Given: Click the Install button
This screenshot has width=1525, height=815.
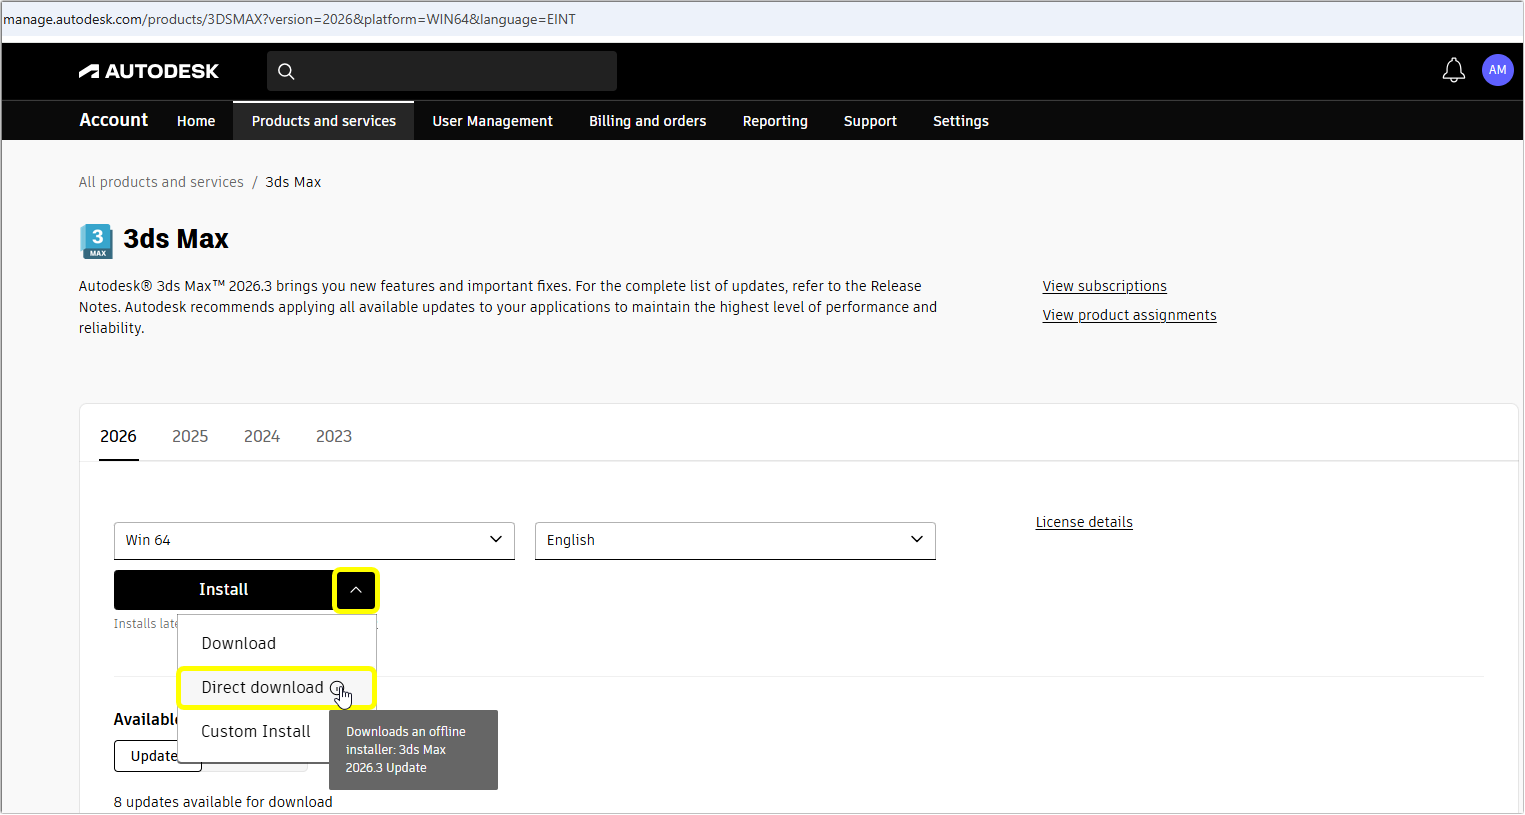Looking at the screenshot, I should coord(223,590).
